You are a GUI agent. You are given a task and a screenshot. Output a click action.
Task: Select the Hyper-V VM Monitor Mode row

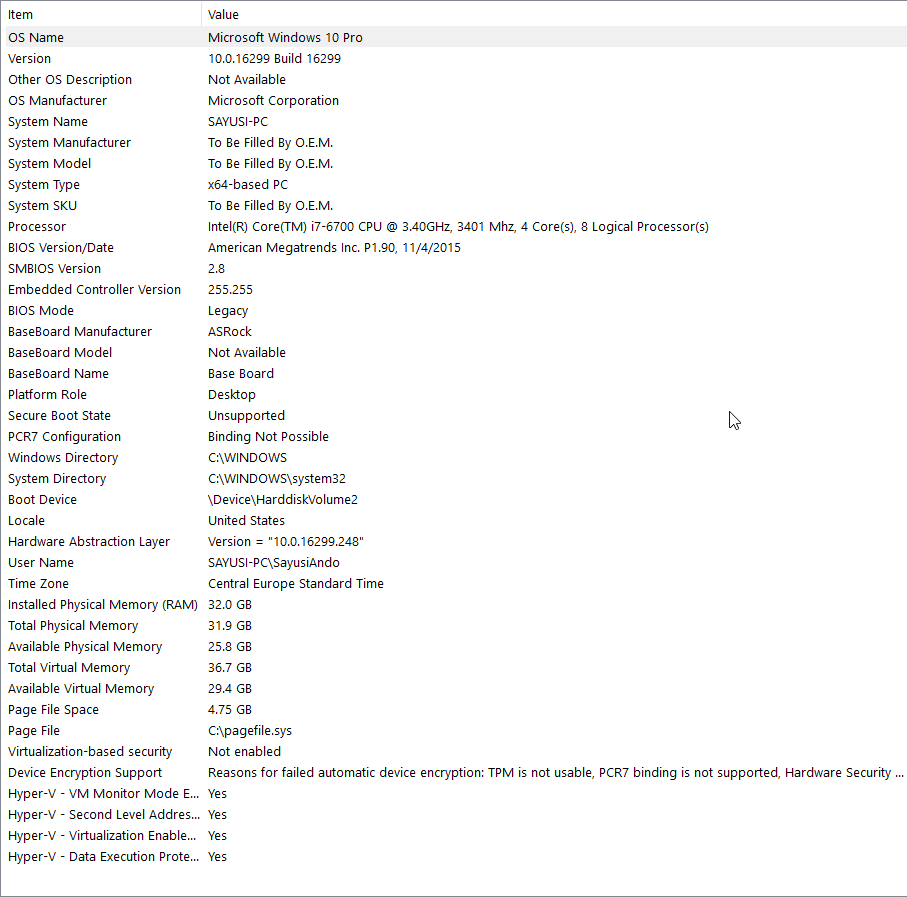pos(456,794)
